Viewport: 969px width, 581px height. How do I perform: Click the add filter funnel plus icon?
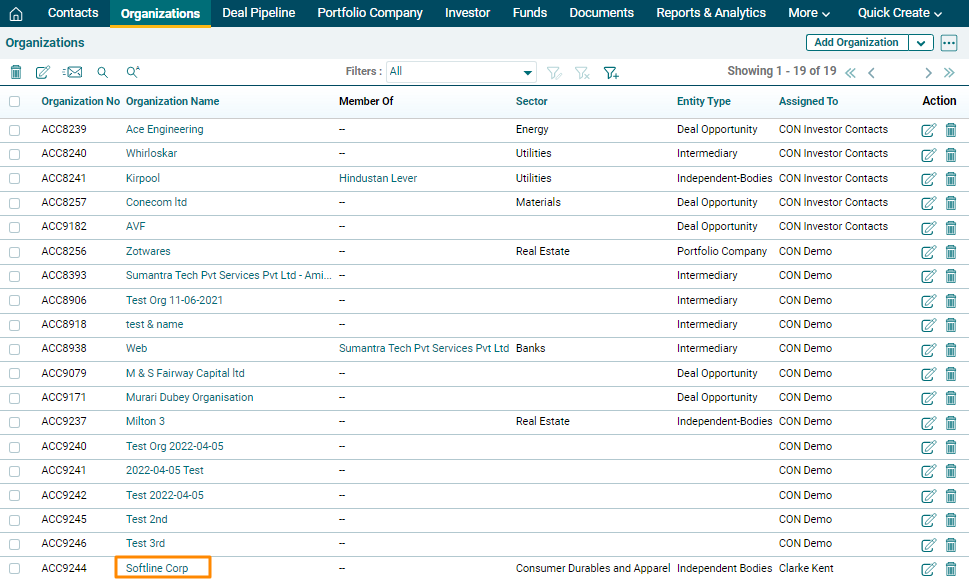611,72
